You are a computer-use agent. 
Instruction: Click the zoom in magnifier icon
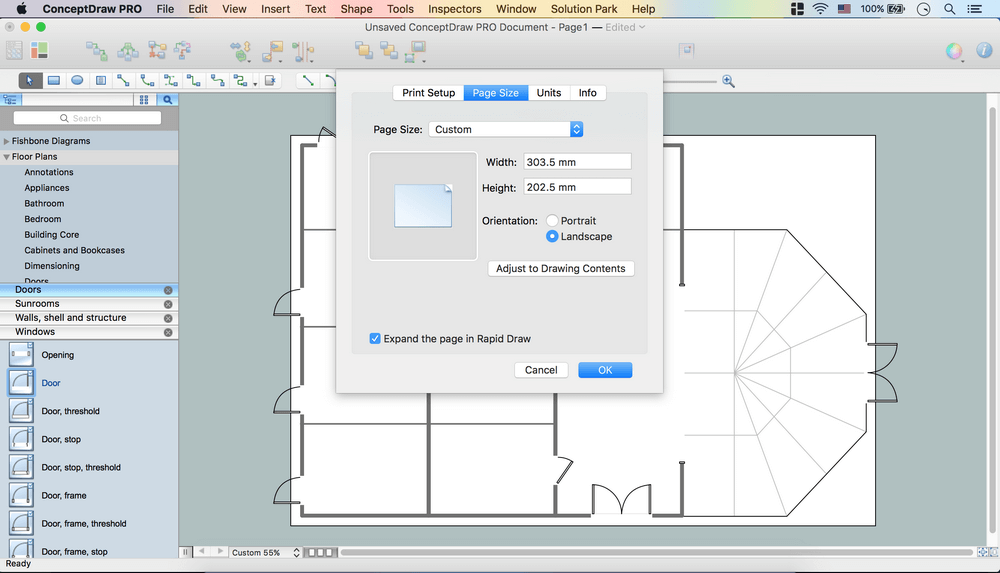pos(729,81)
